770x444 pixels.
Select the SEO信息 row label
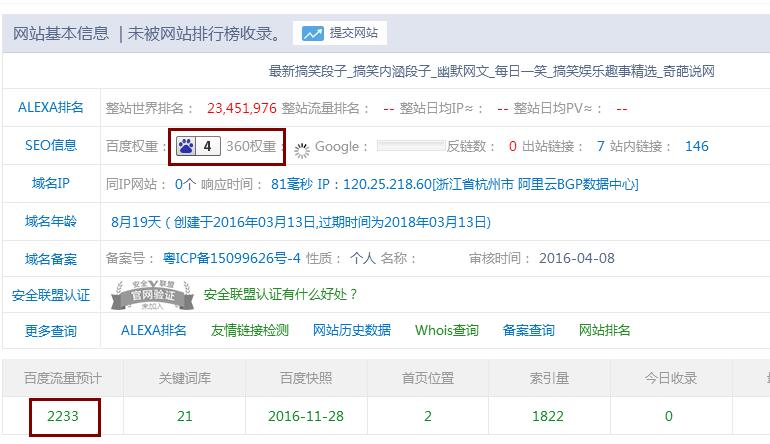51,145
